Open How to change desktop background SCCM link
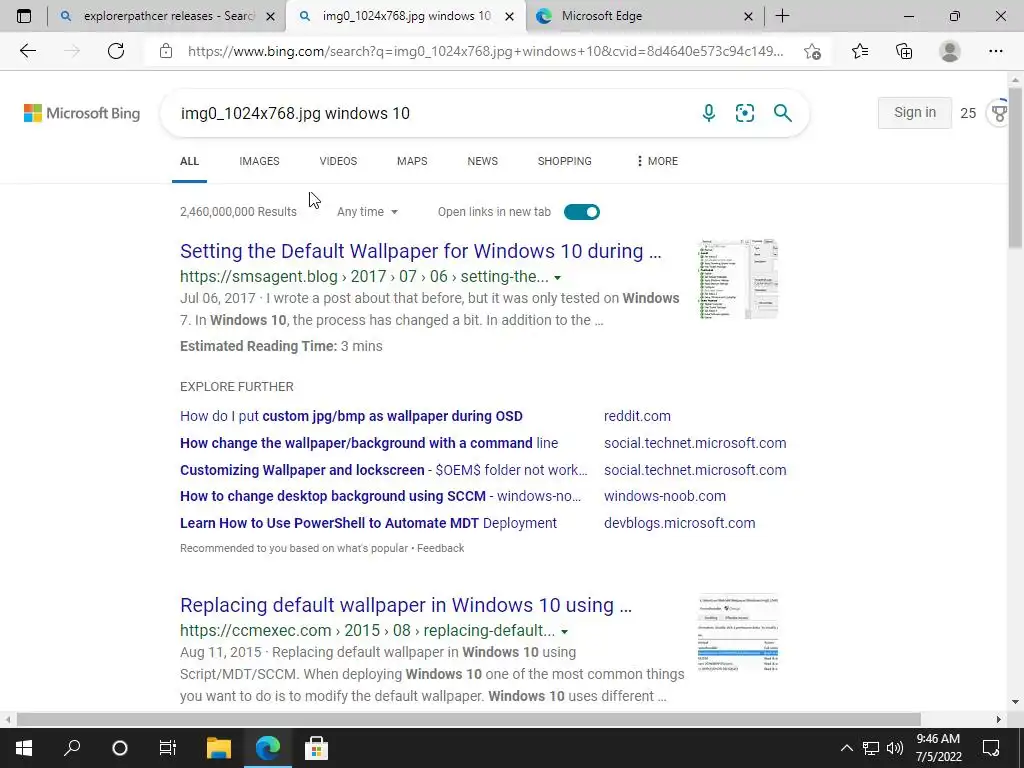 (x=380, y=496)
